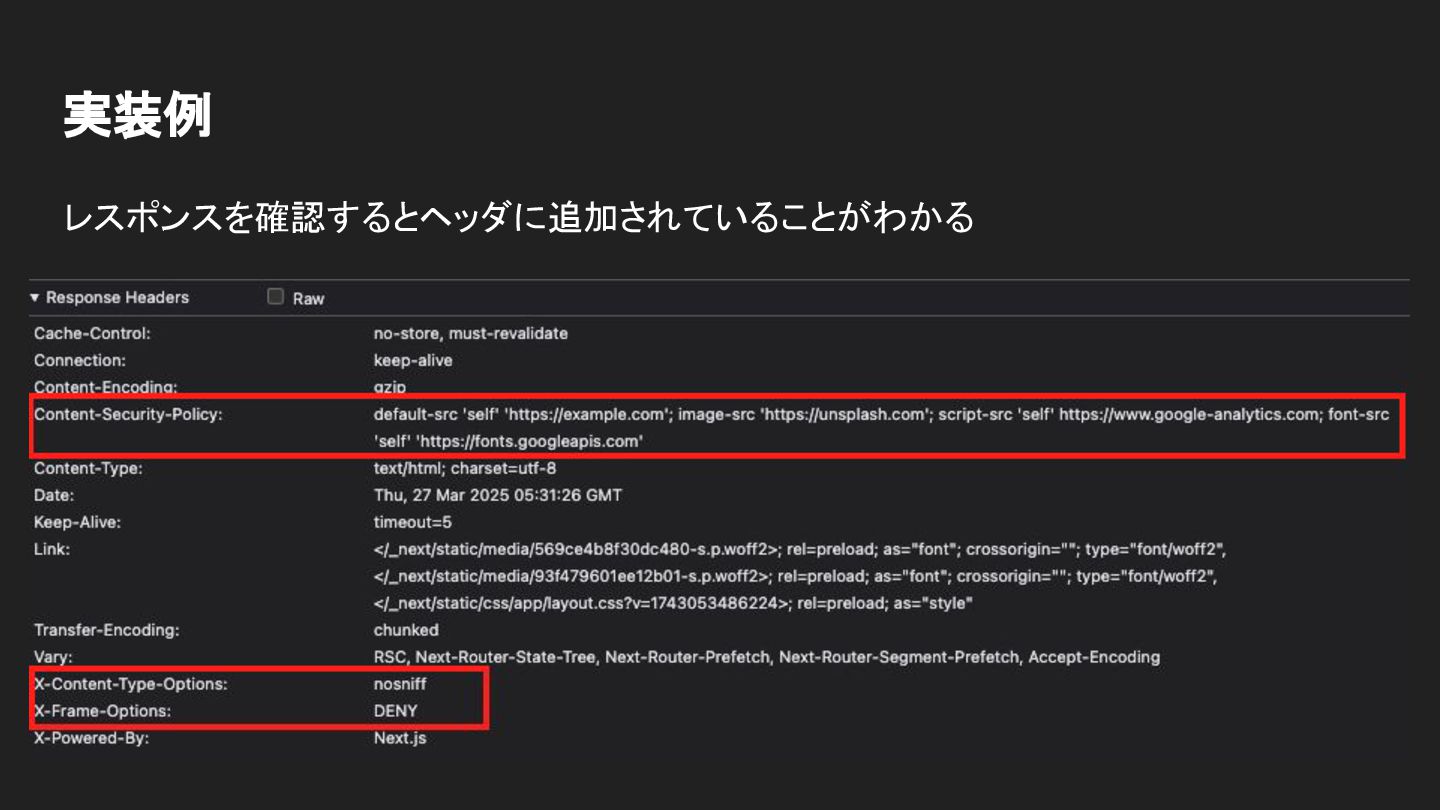Collapse the Response Headers section triangle
The height and width of the screenshot is (810, 1440).
coord(35,298)
